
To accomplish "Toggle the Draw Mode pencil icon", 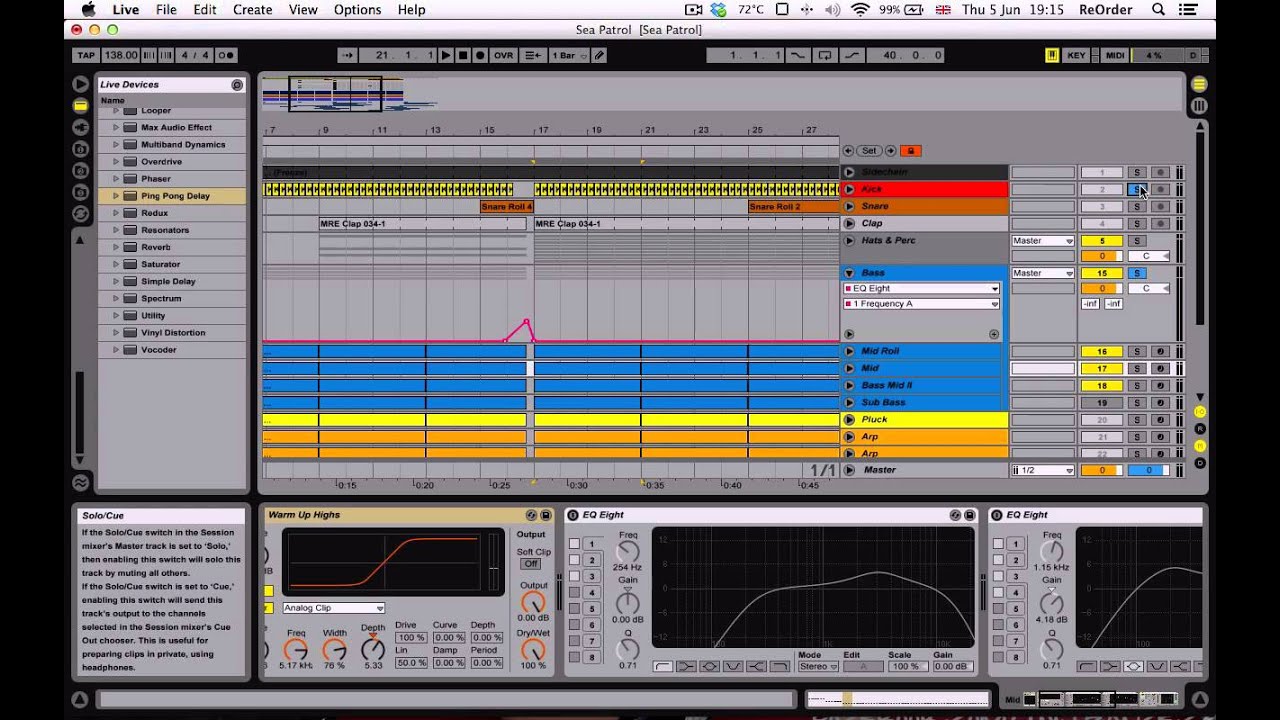I will [599, 55].
